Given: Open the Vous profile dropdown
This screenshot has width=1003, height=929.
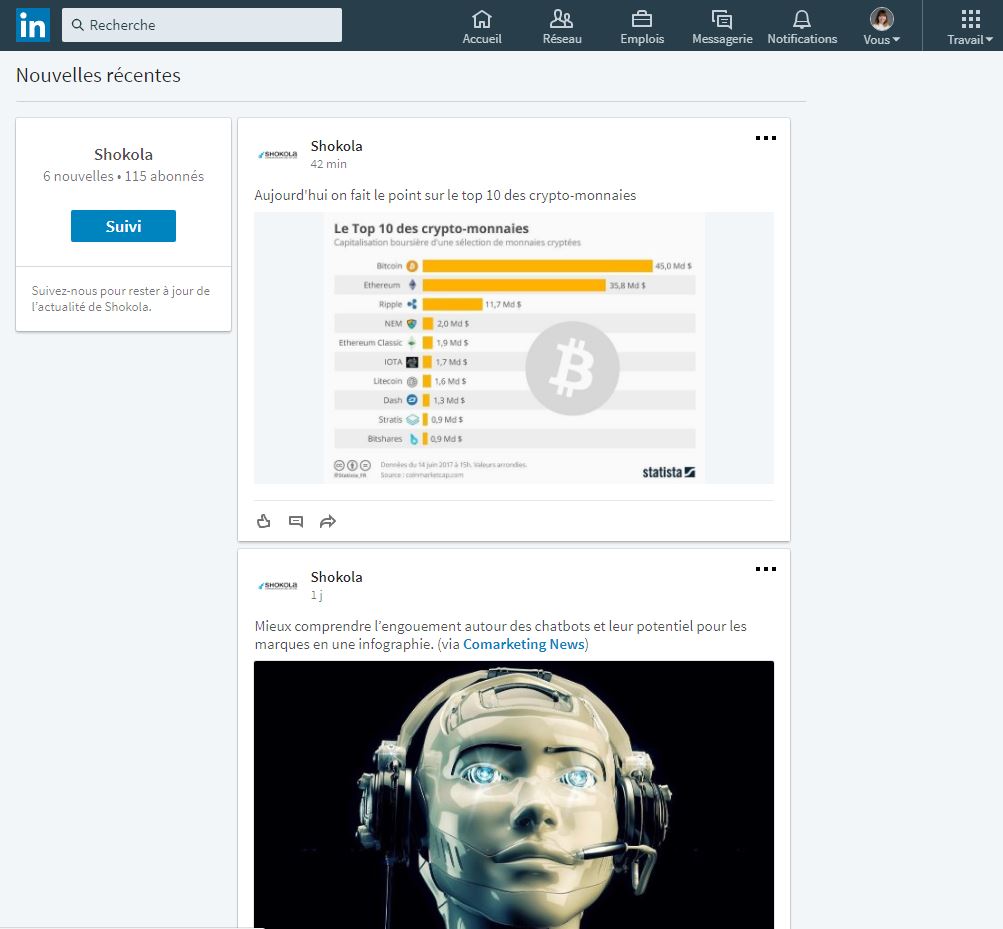Looking at the screenshot, I should tap(879, 25).
